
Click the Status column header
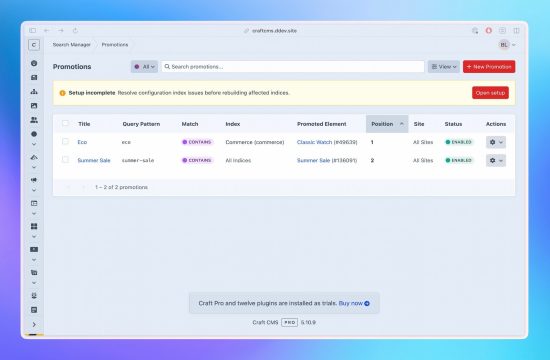453,124
